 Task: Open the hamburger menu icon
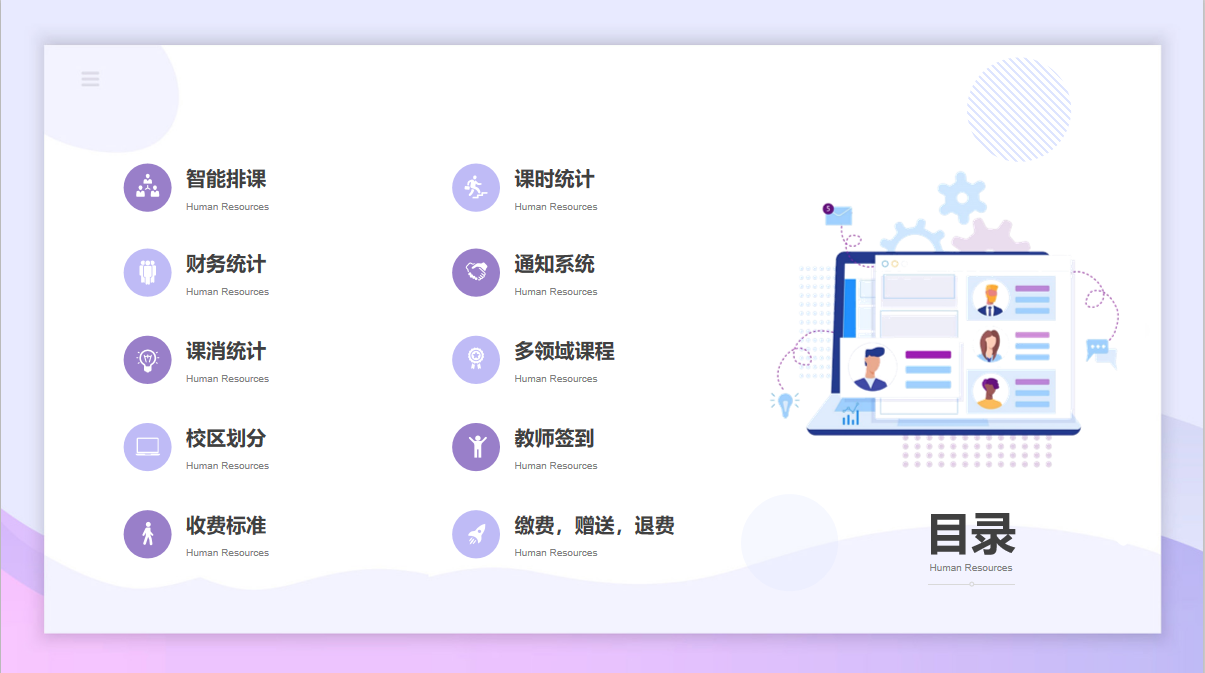point(90,79)
